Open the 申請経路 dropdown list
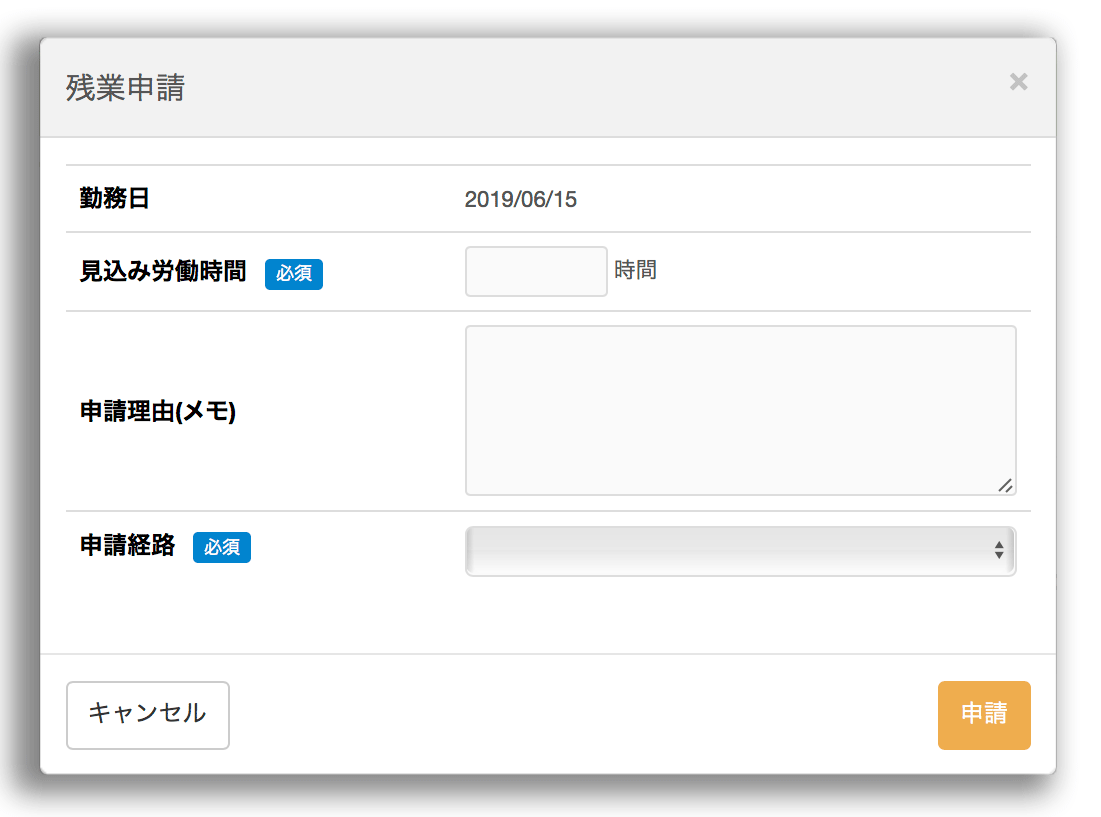1101x817 pixels. pos(740,551)
